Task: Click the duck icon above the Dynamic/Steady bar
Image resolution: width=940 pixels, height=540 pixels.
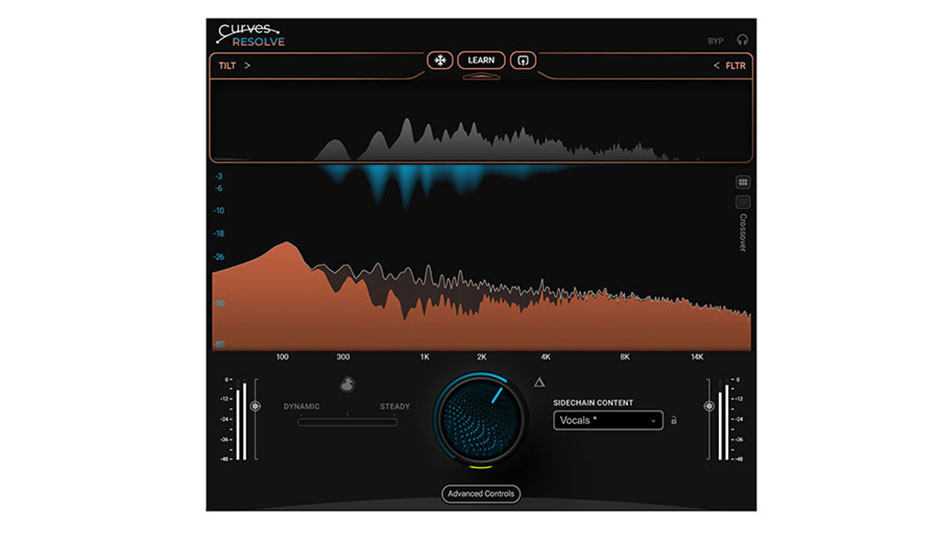Action: coord(348,384)
